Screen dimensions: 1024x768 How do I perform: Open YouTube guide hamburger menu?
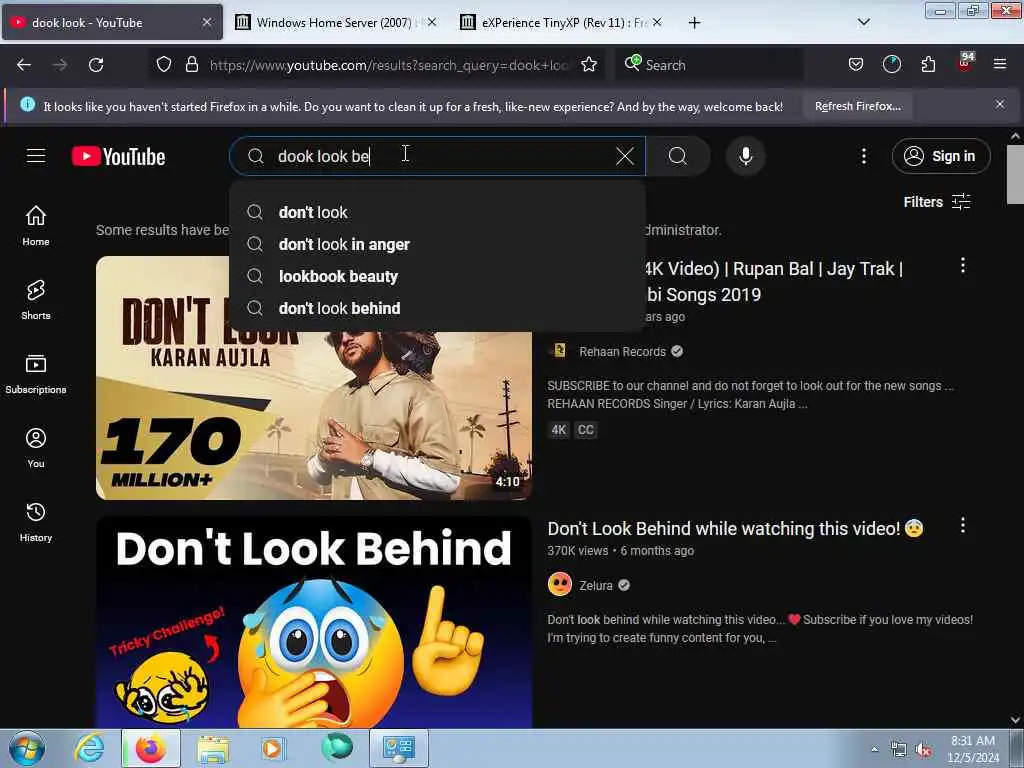tap(36, 156)
